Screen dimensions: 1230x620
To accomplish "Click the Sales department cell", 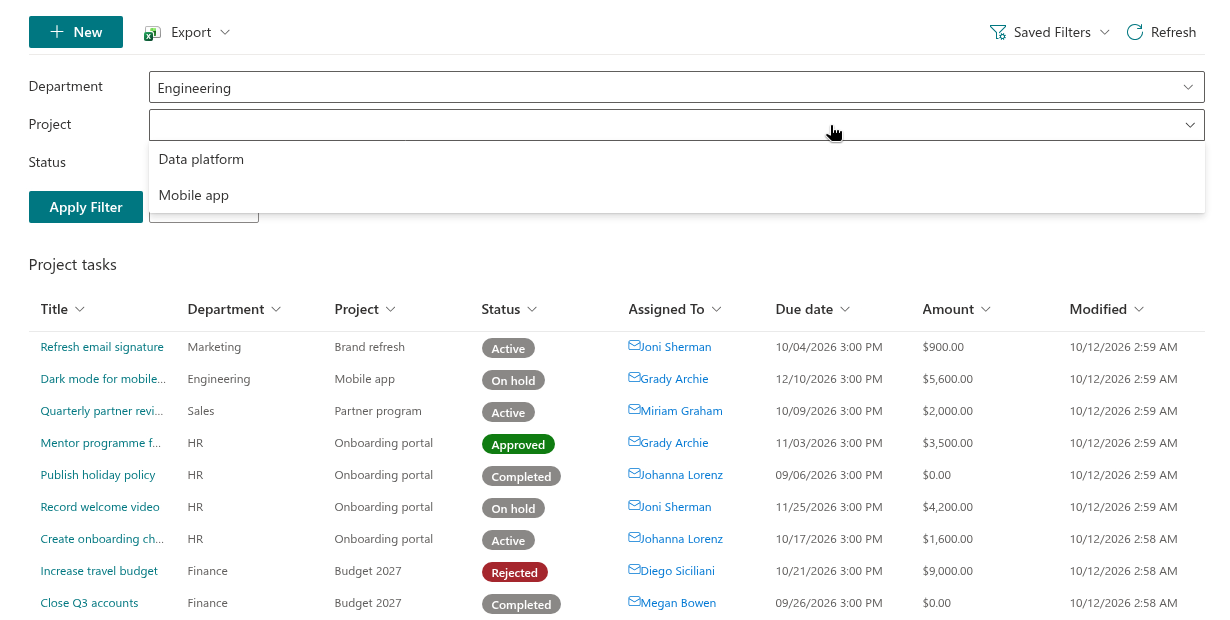I will click(x=201, y=411).
